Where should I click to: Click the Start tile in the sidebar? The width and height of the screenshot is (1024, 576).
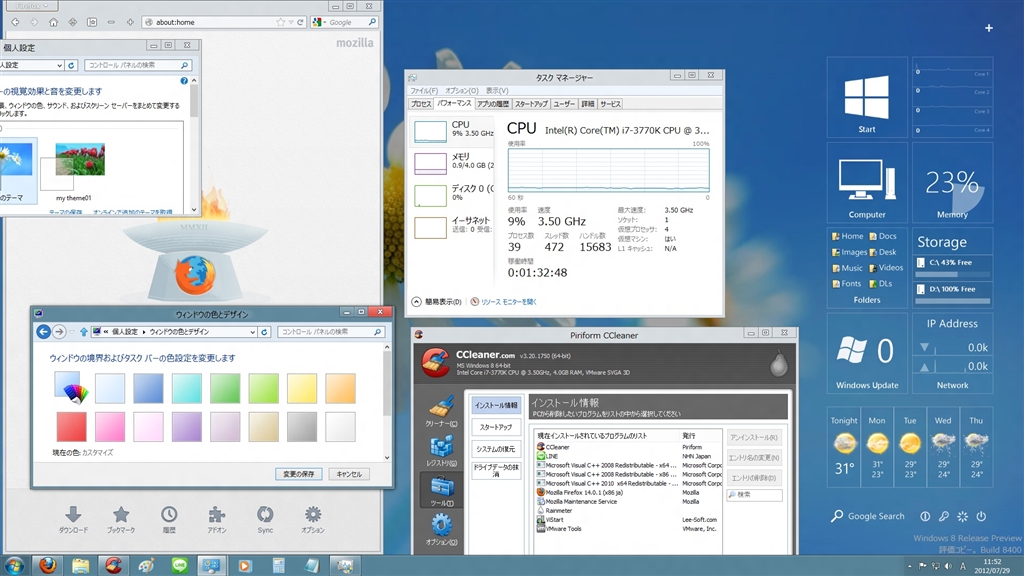click(866, 100)
